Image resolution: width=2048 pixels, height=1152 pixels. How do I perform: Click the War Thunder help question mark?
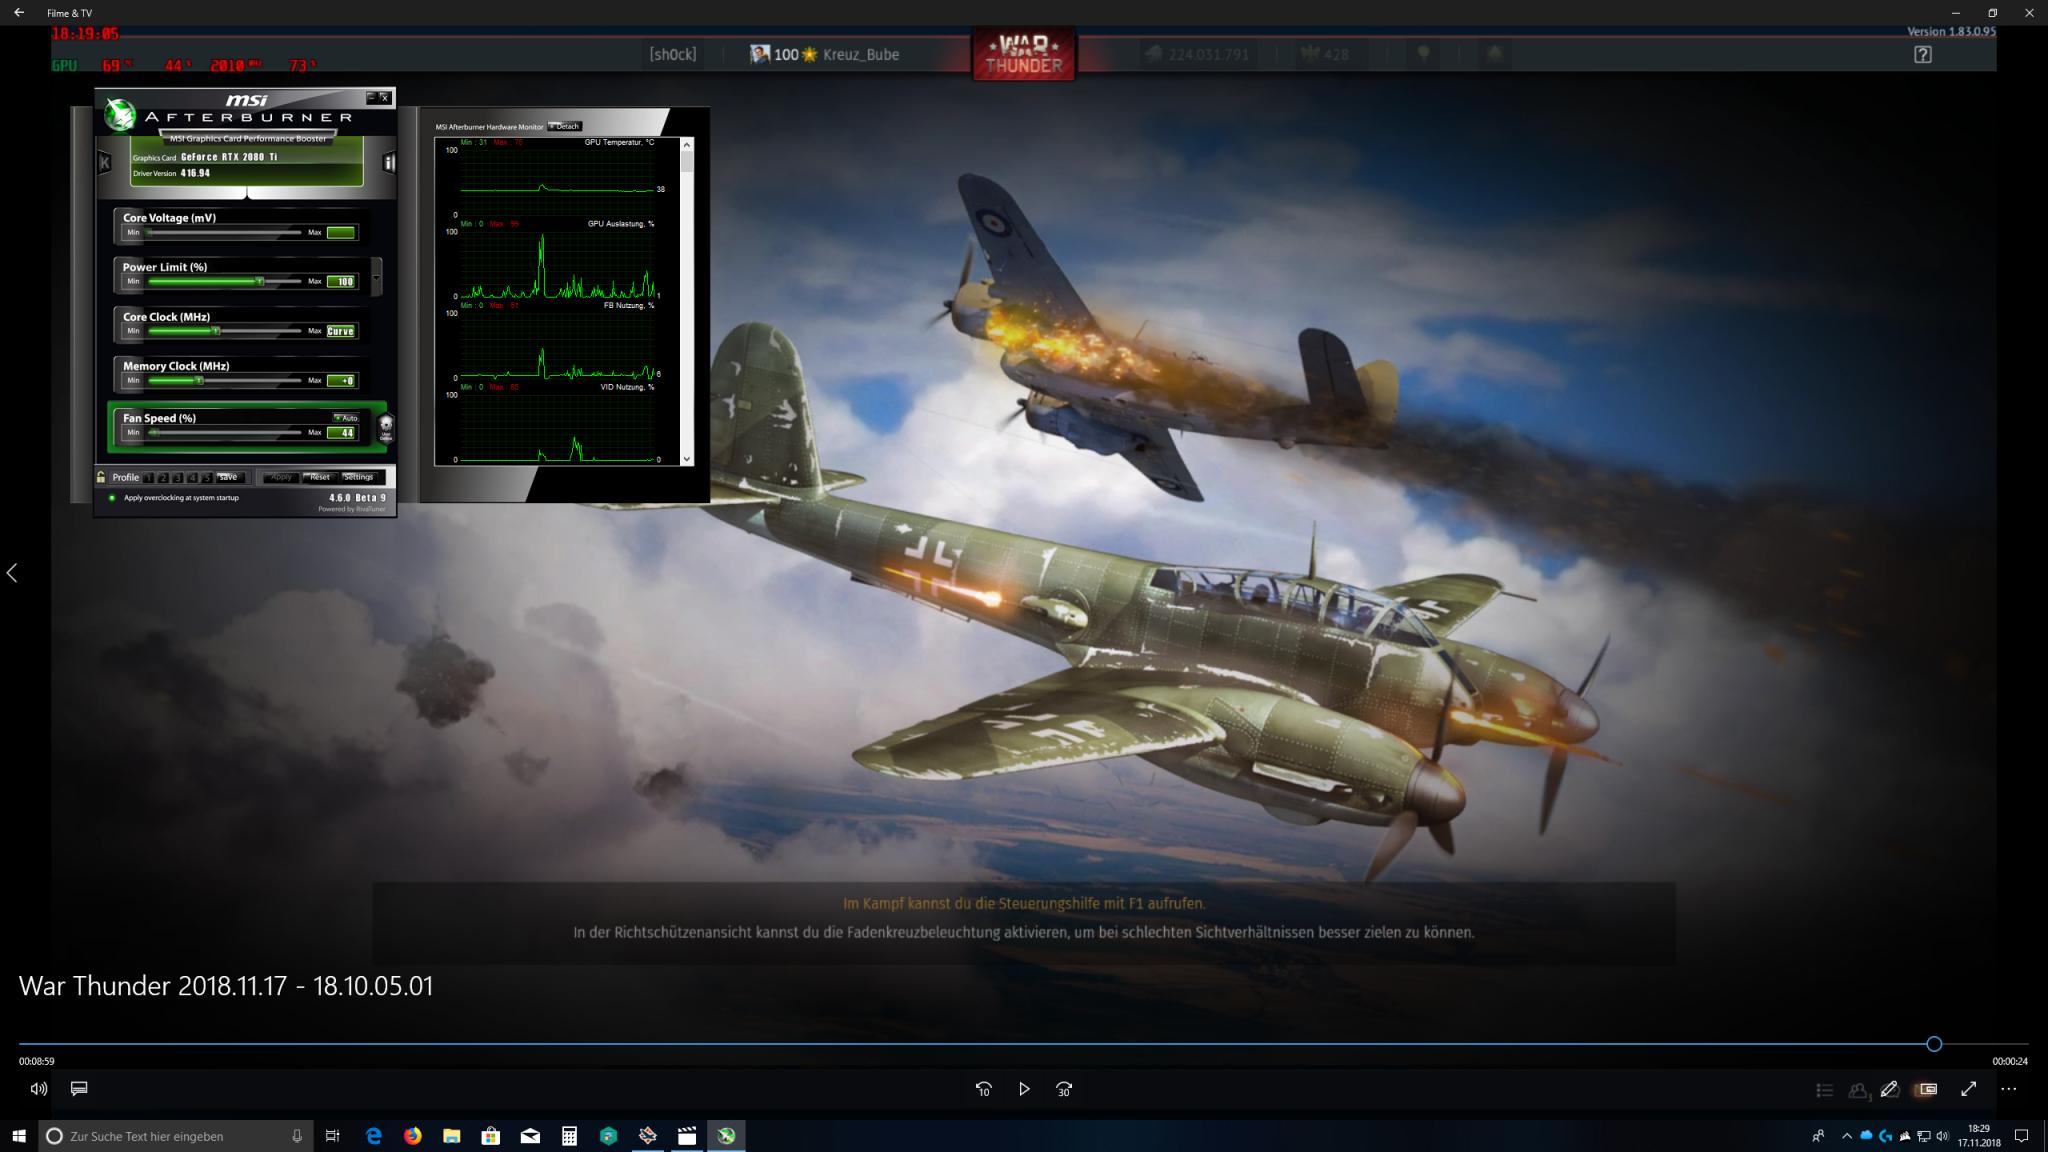(x=1923, y=55)
